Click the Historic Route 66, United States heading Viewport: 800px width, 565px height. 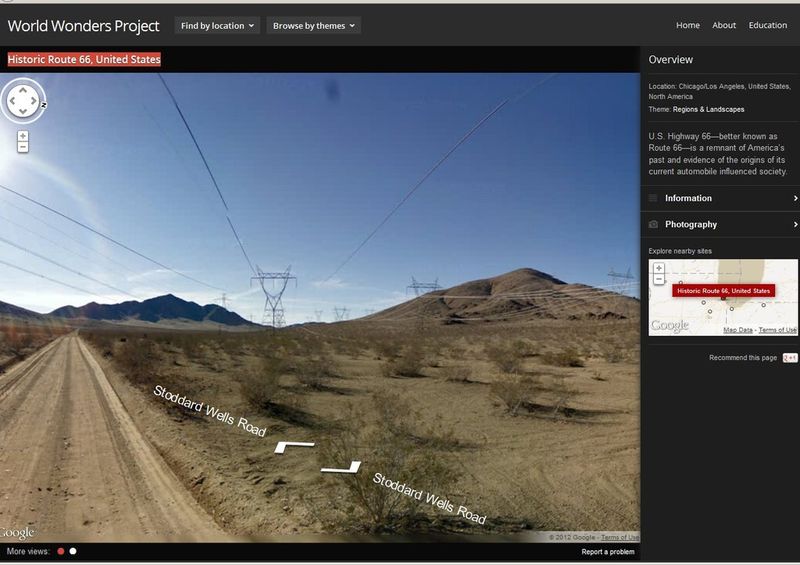tap(84, 59)
